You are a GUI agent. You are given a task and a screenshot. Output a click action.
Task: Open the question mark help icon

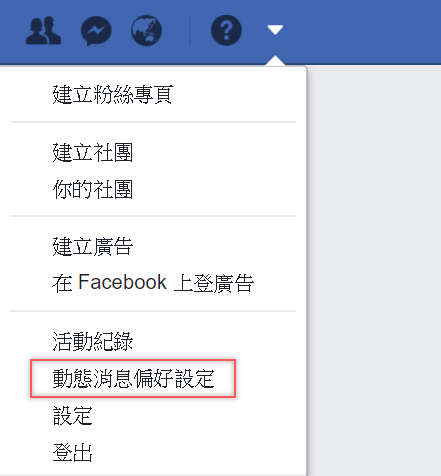[x=226, y=30]
